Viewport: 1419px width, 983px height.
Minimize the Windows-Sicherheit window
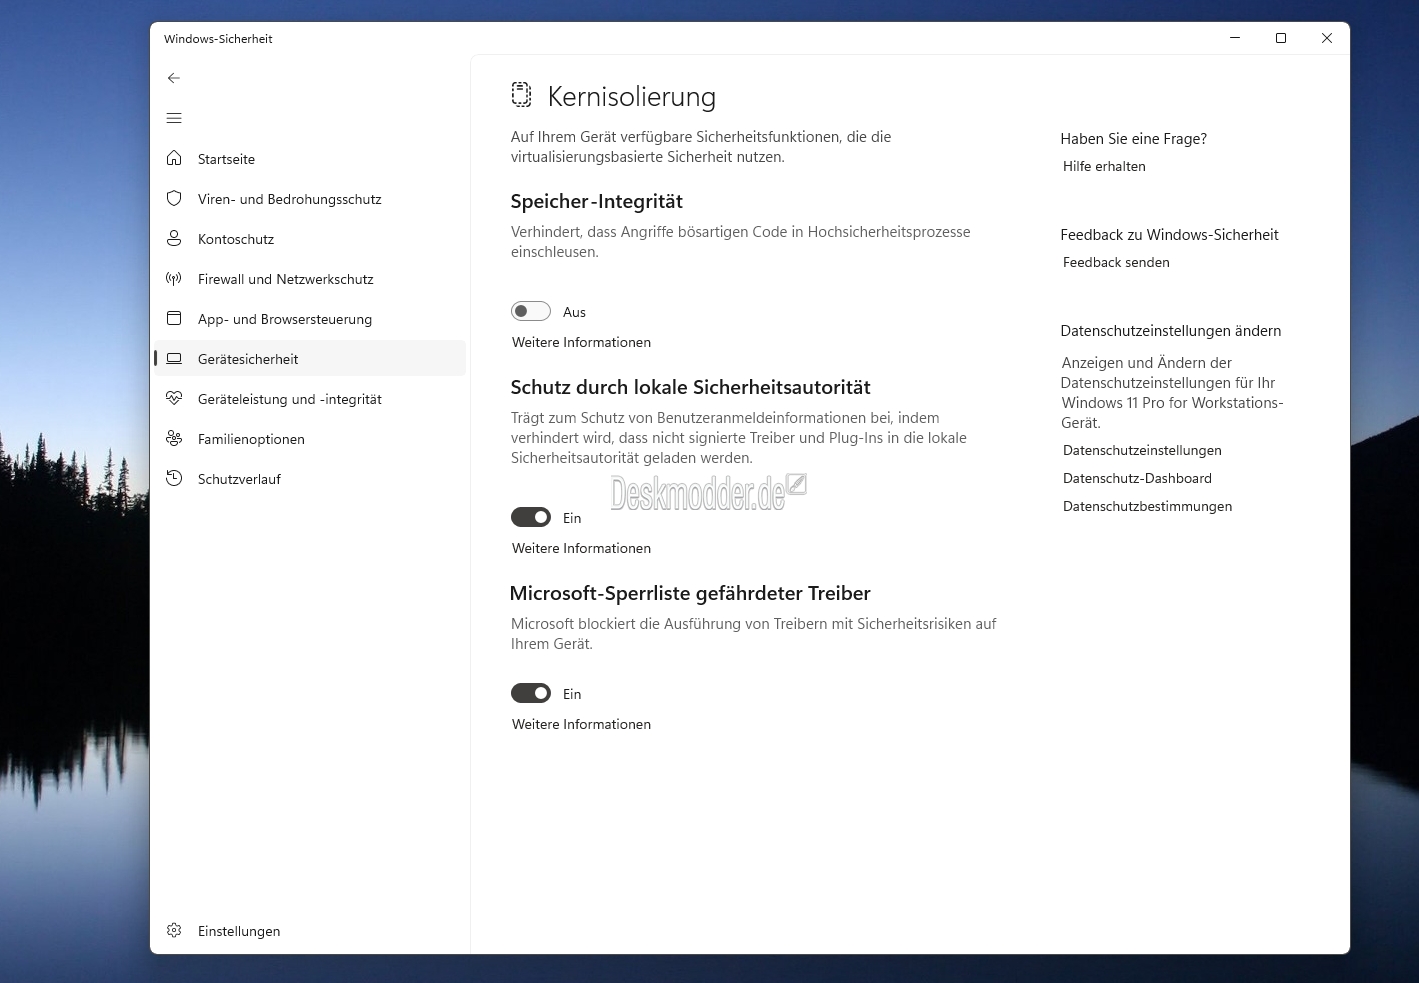pyautogui.click(x=1235, y=38)
